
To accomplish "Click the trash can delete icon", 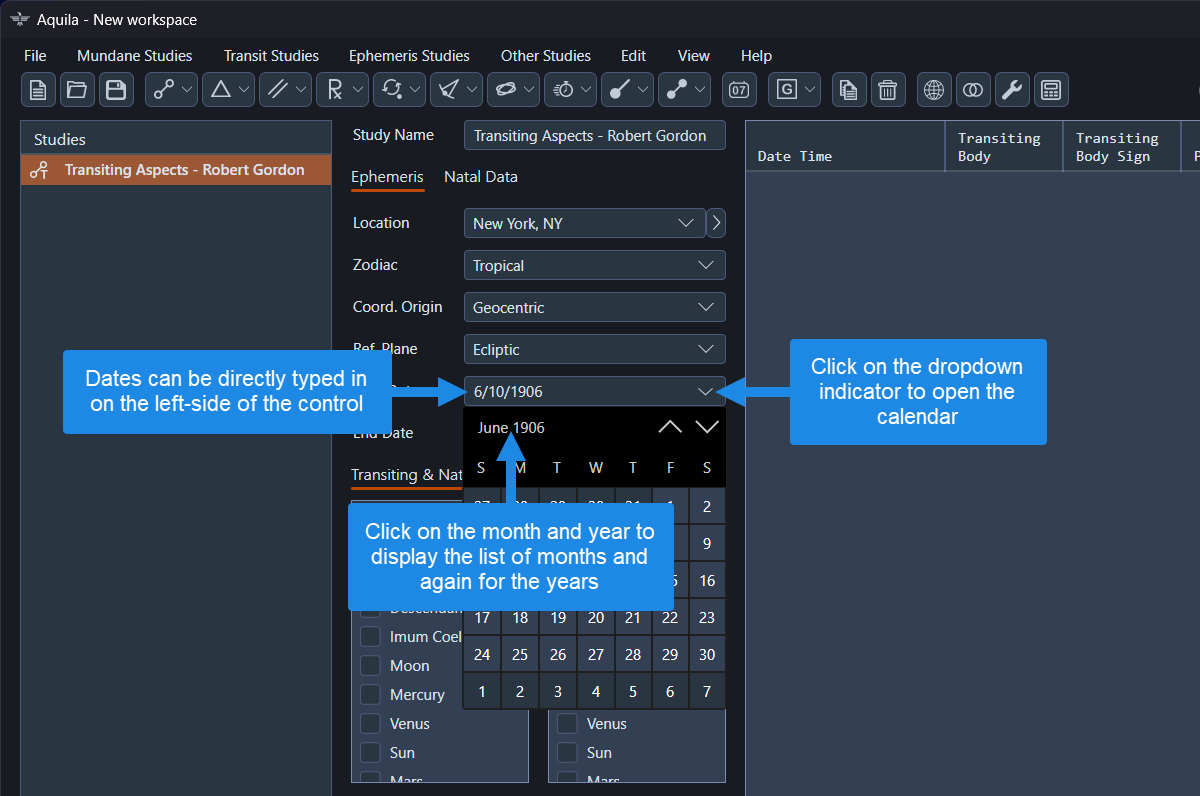I will (887, 90).
